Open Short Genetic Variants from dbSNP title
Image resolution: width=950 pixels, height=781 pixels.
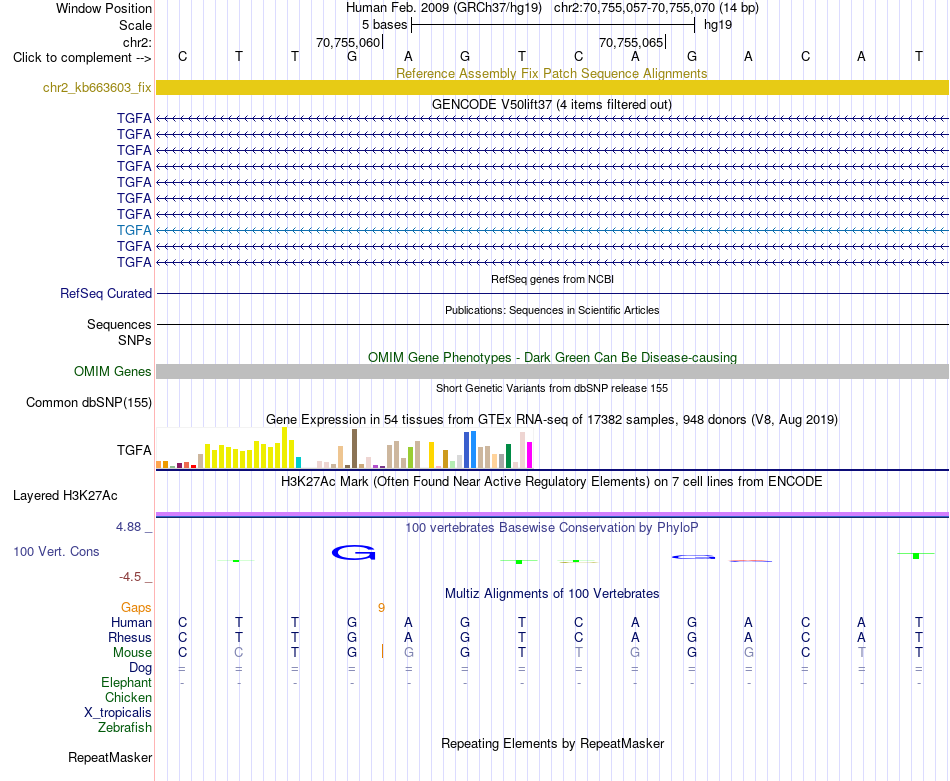coord(552,388)
